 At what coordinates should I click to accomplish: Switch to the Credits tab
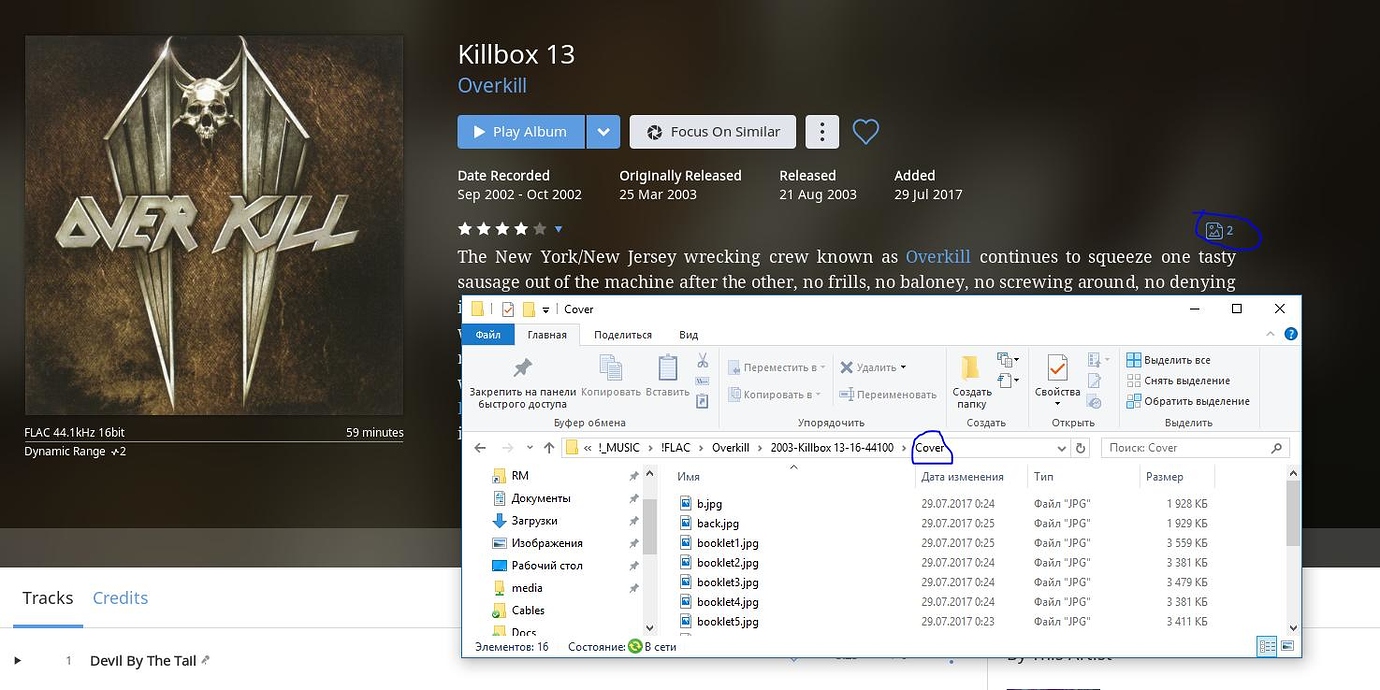coord(120,598)
